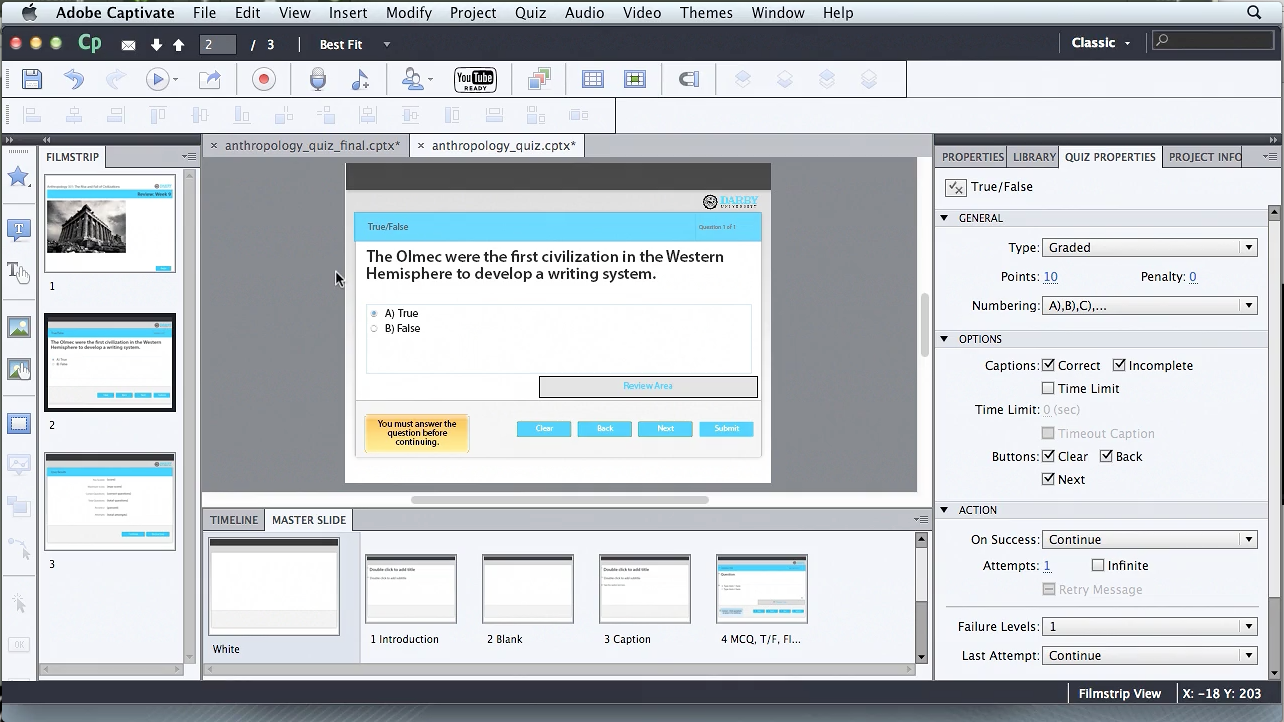Click the red Record button icon
1284x722 pixels.
tap(264, 80)
